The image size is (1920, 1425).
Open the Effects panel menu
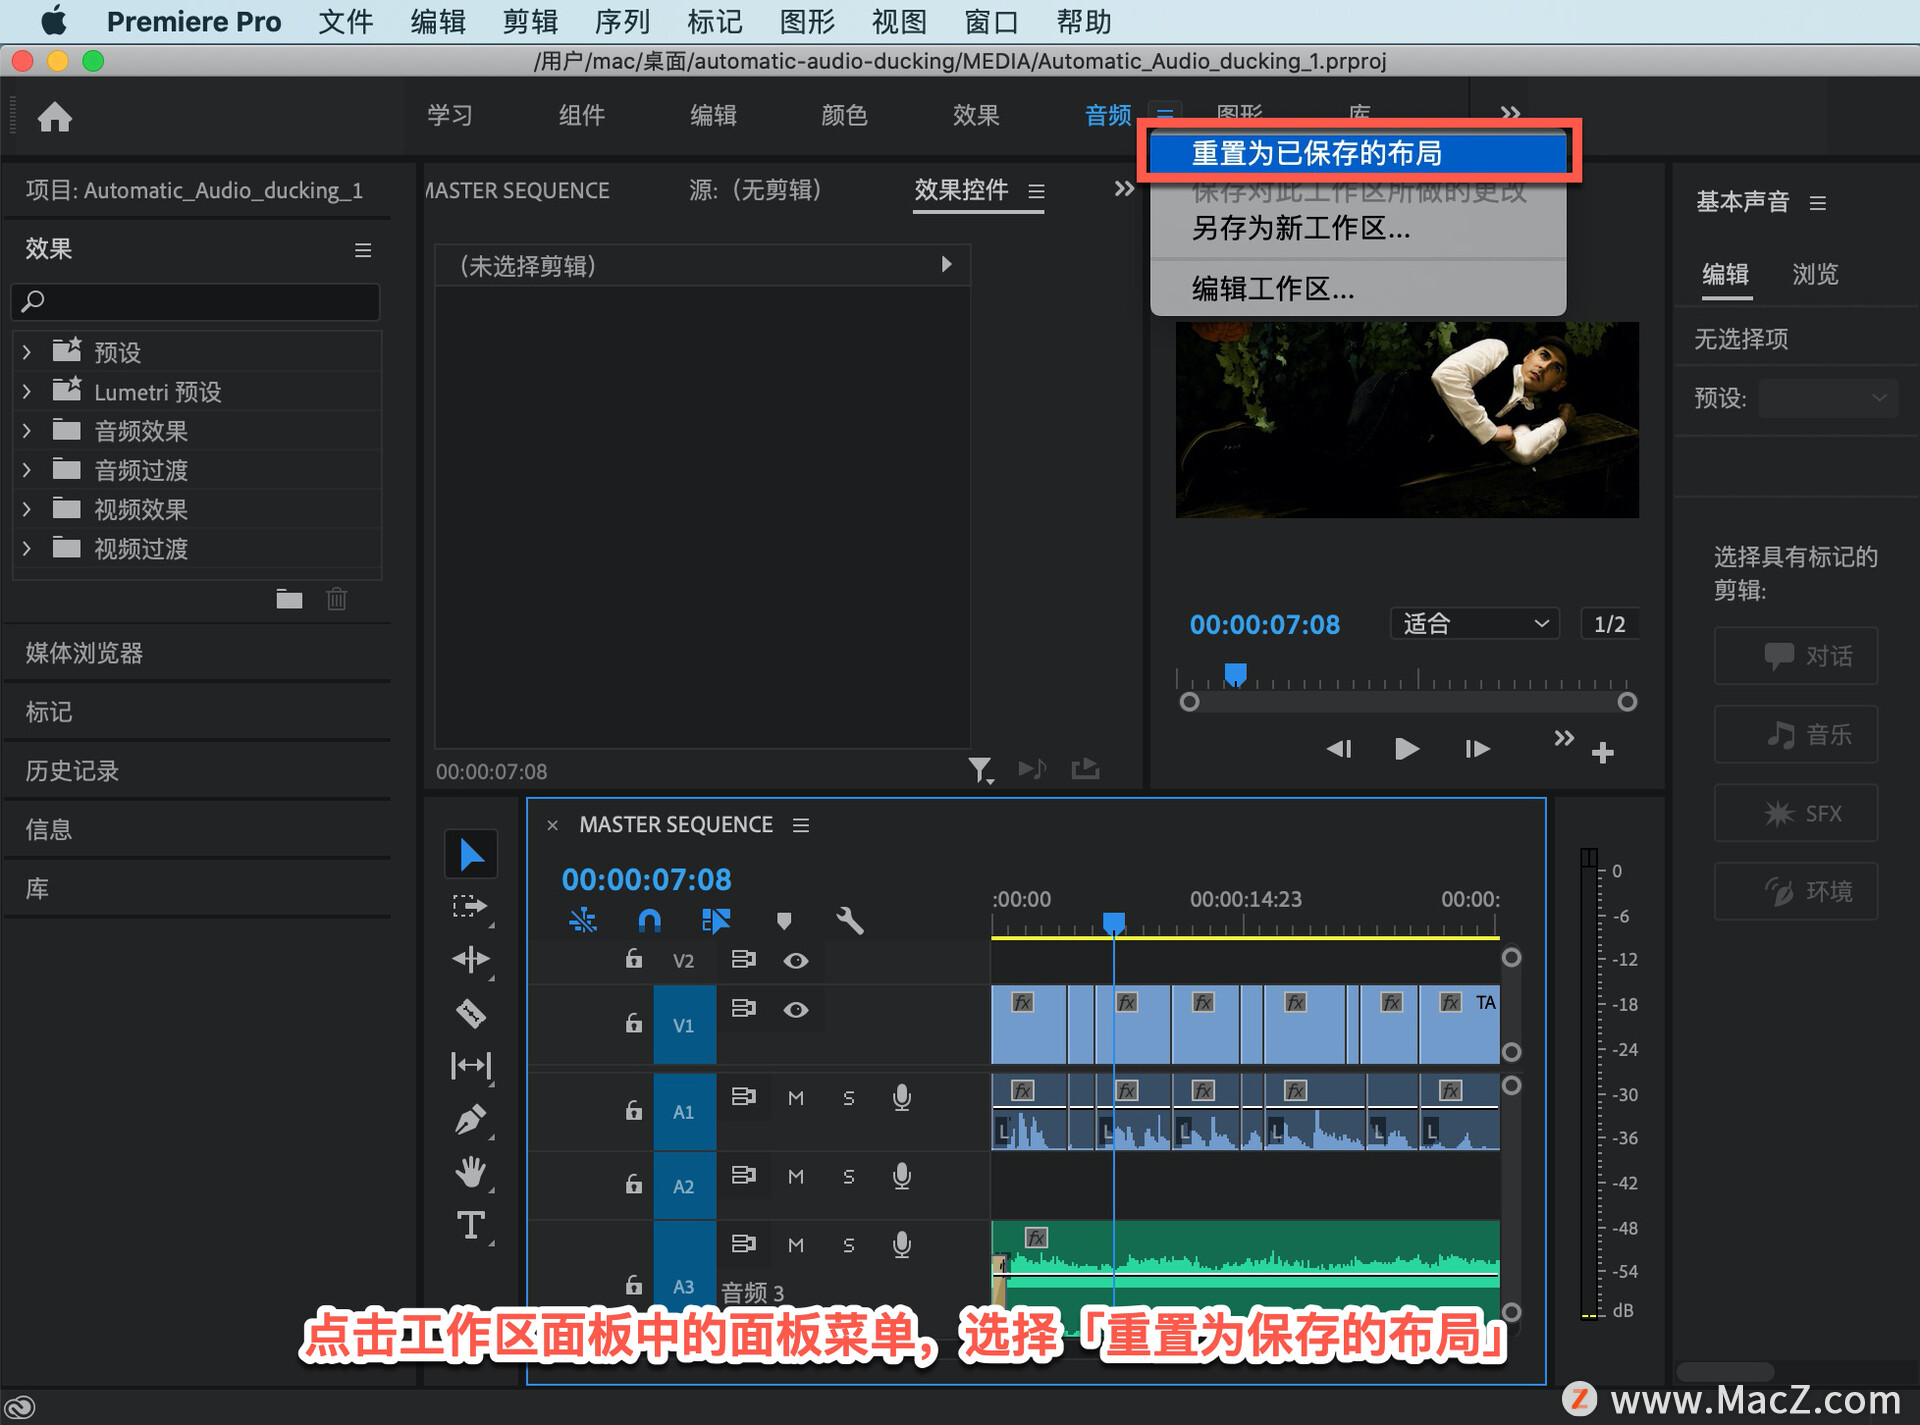coord(363,250)
